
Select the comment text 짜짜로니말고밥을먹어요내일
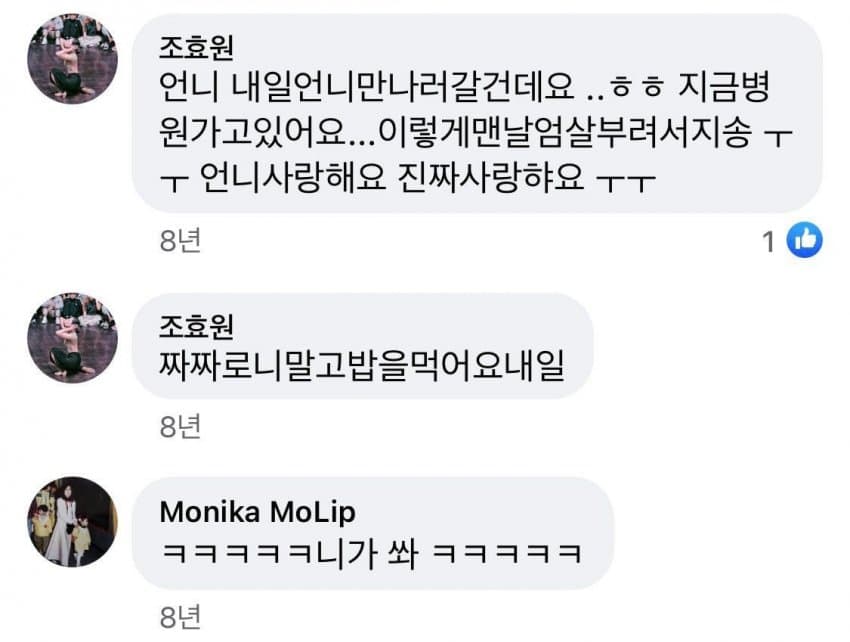362,366
